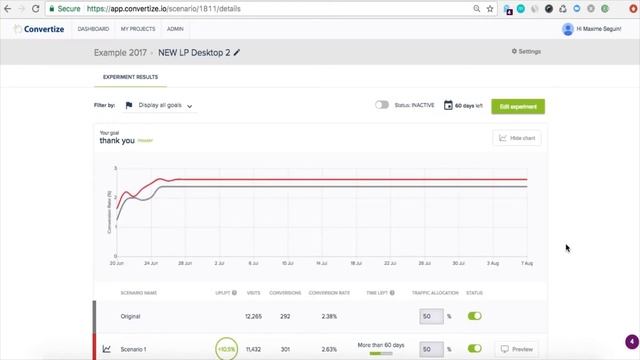Click calendar icon beside 60 days left
640x360 pixels.
click(x=448, y=105)
